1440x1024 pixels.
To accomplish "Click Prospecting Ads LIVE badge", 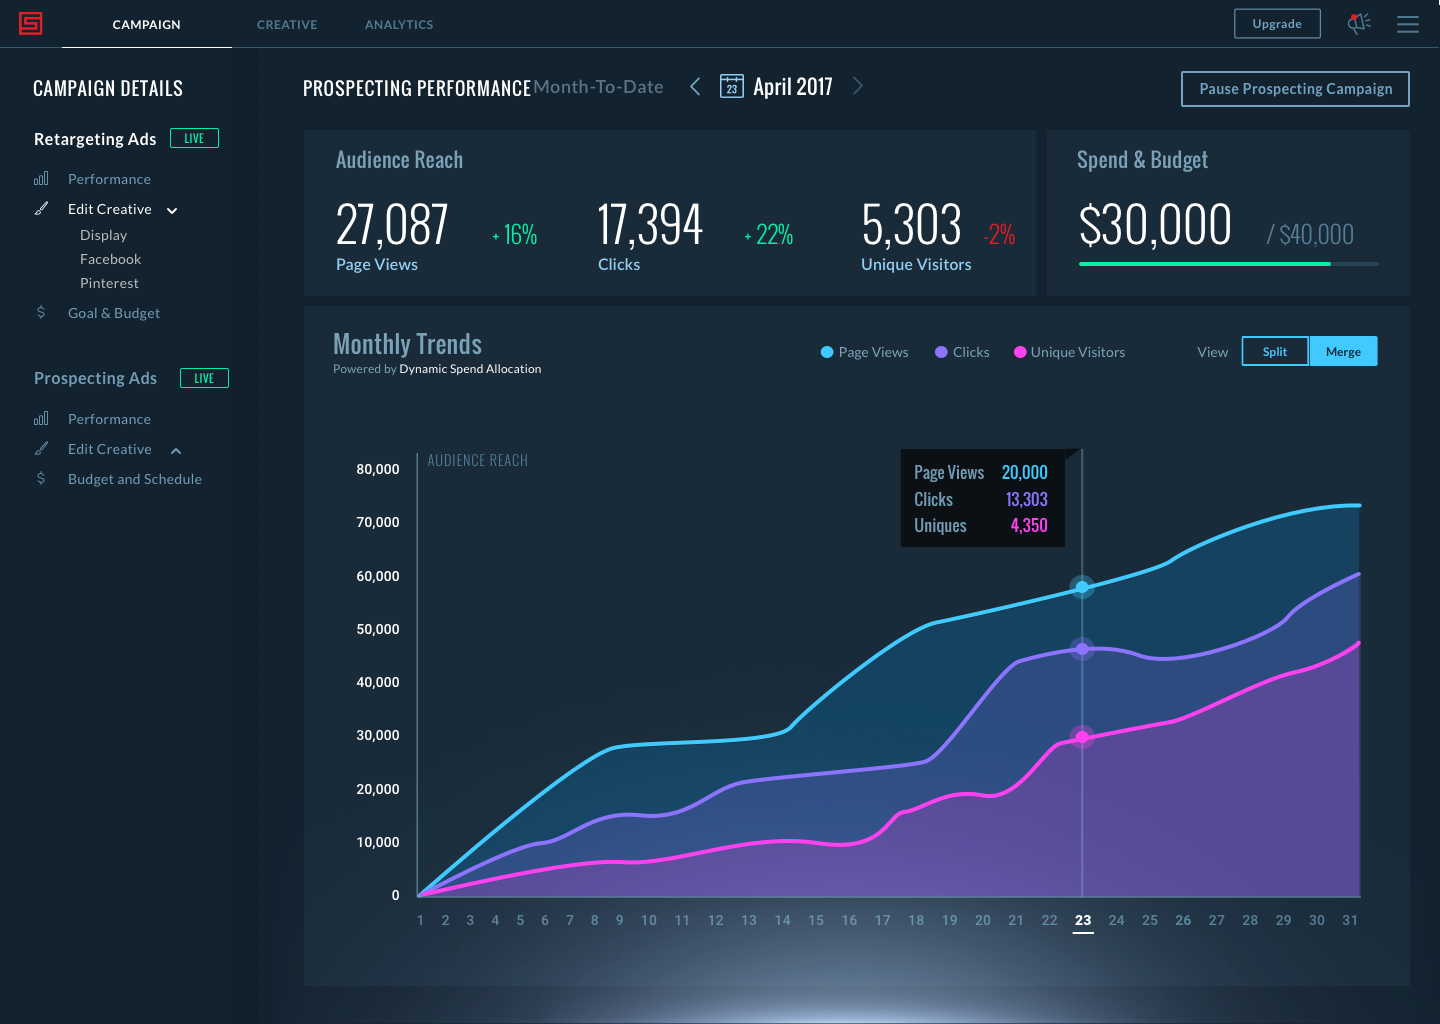I will point(204,378).
